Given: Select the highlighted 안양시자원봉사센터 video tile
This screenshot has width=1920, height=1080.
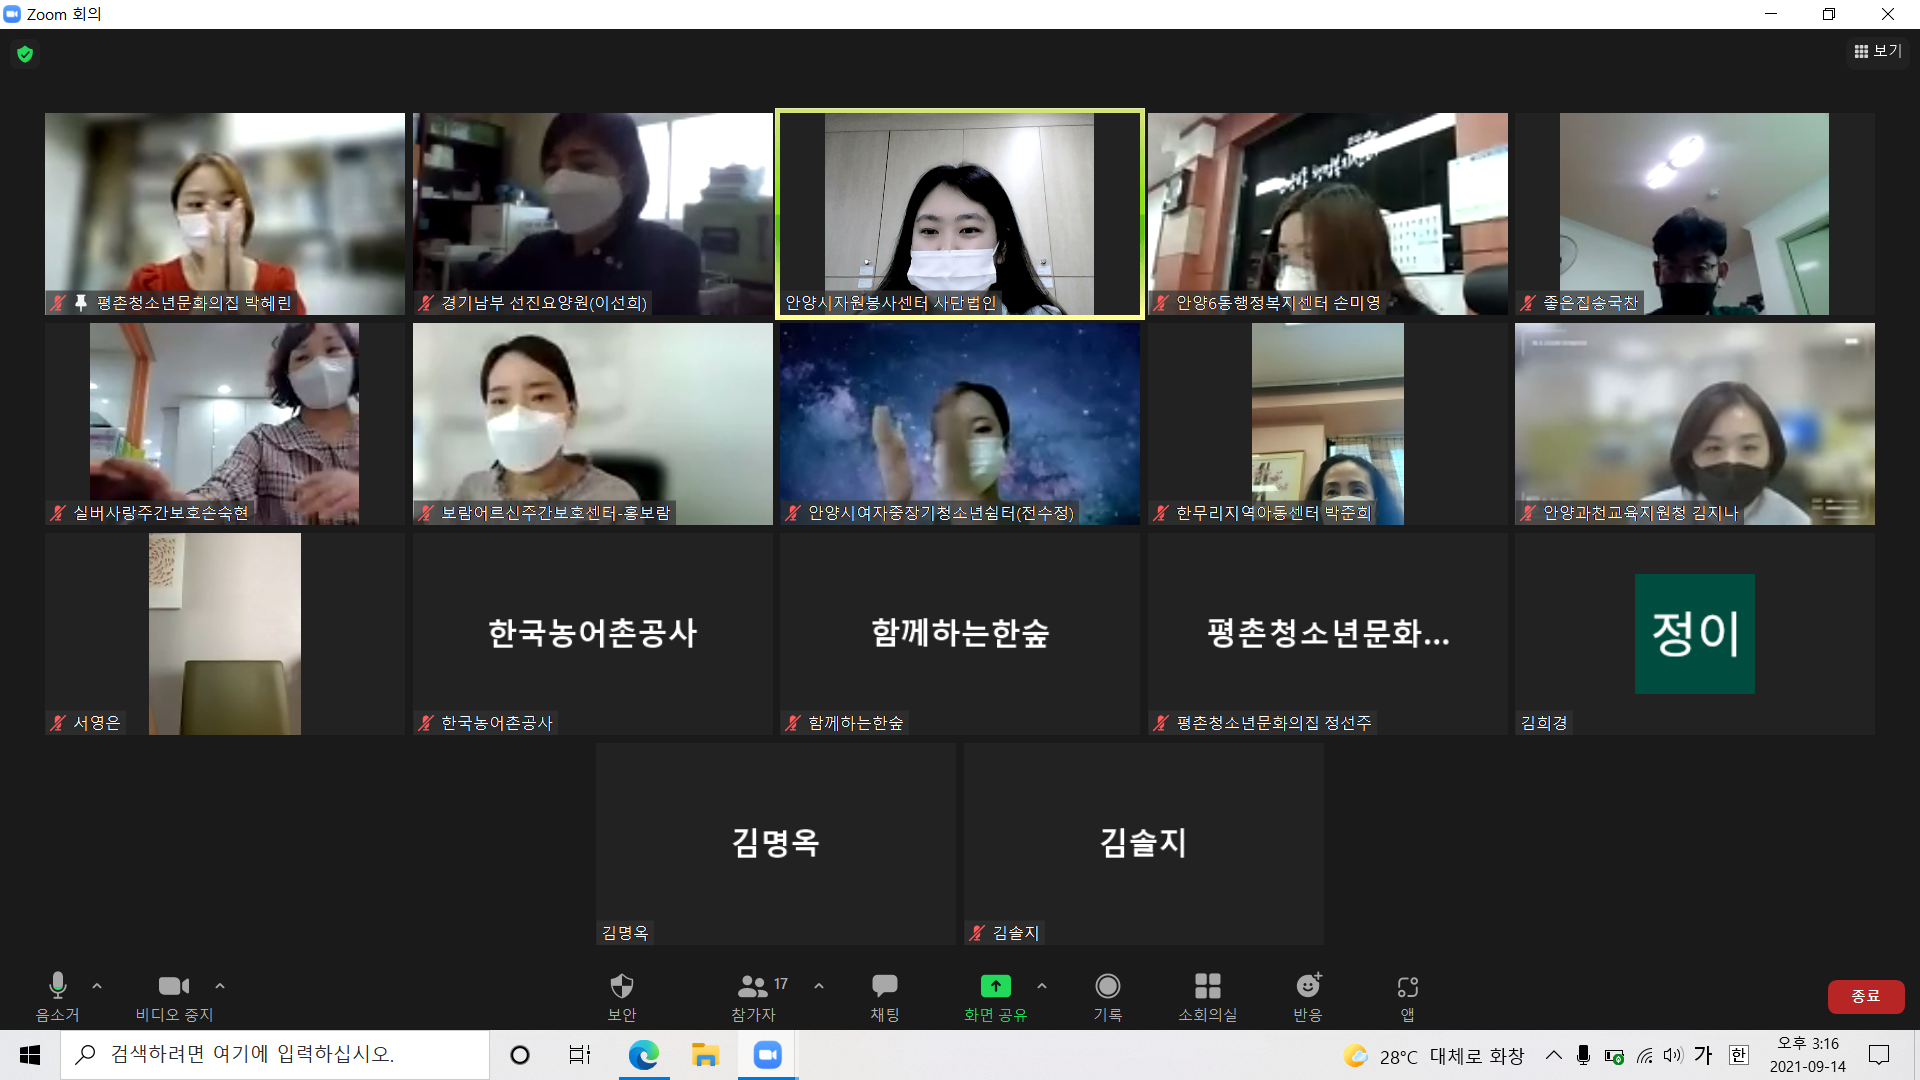Looking at the screenshot, I should pyautogui.click(x=959, y=213).
